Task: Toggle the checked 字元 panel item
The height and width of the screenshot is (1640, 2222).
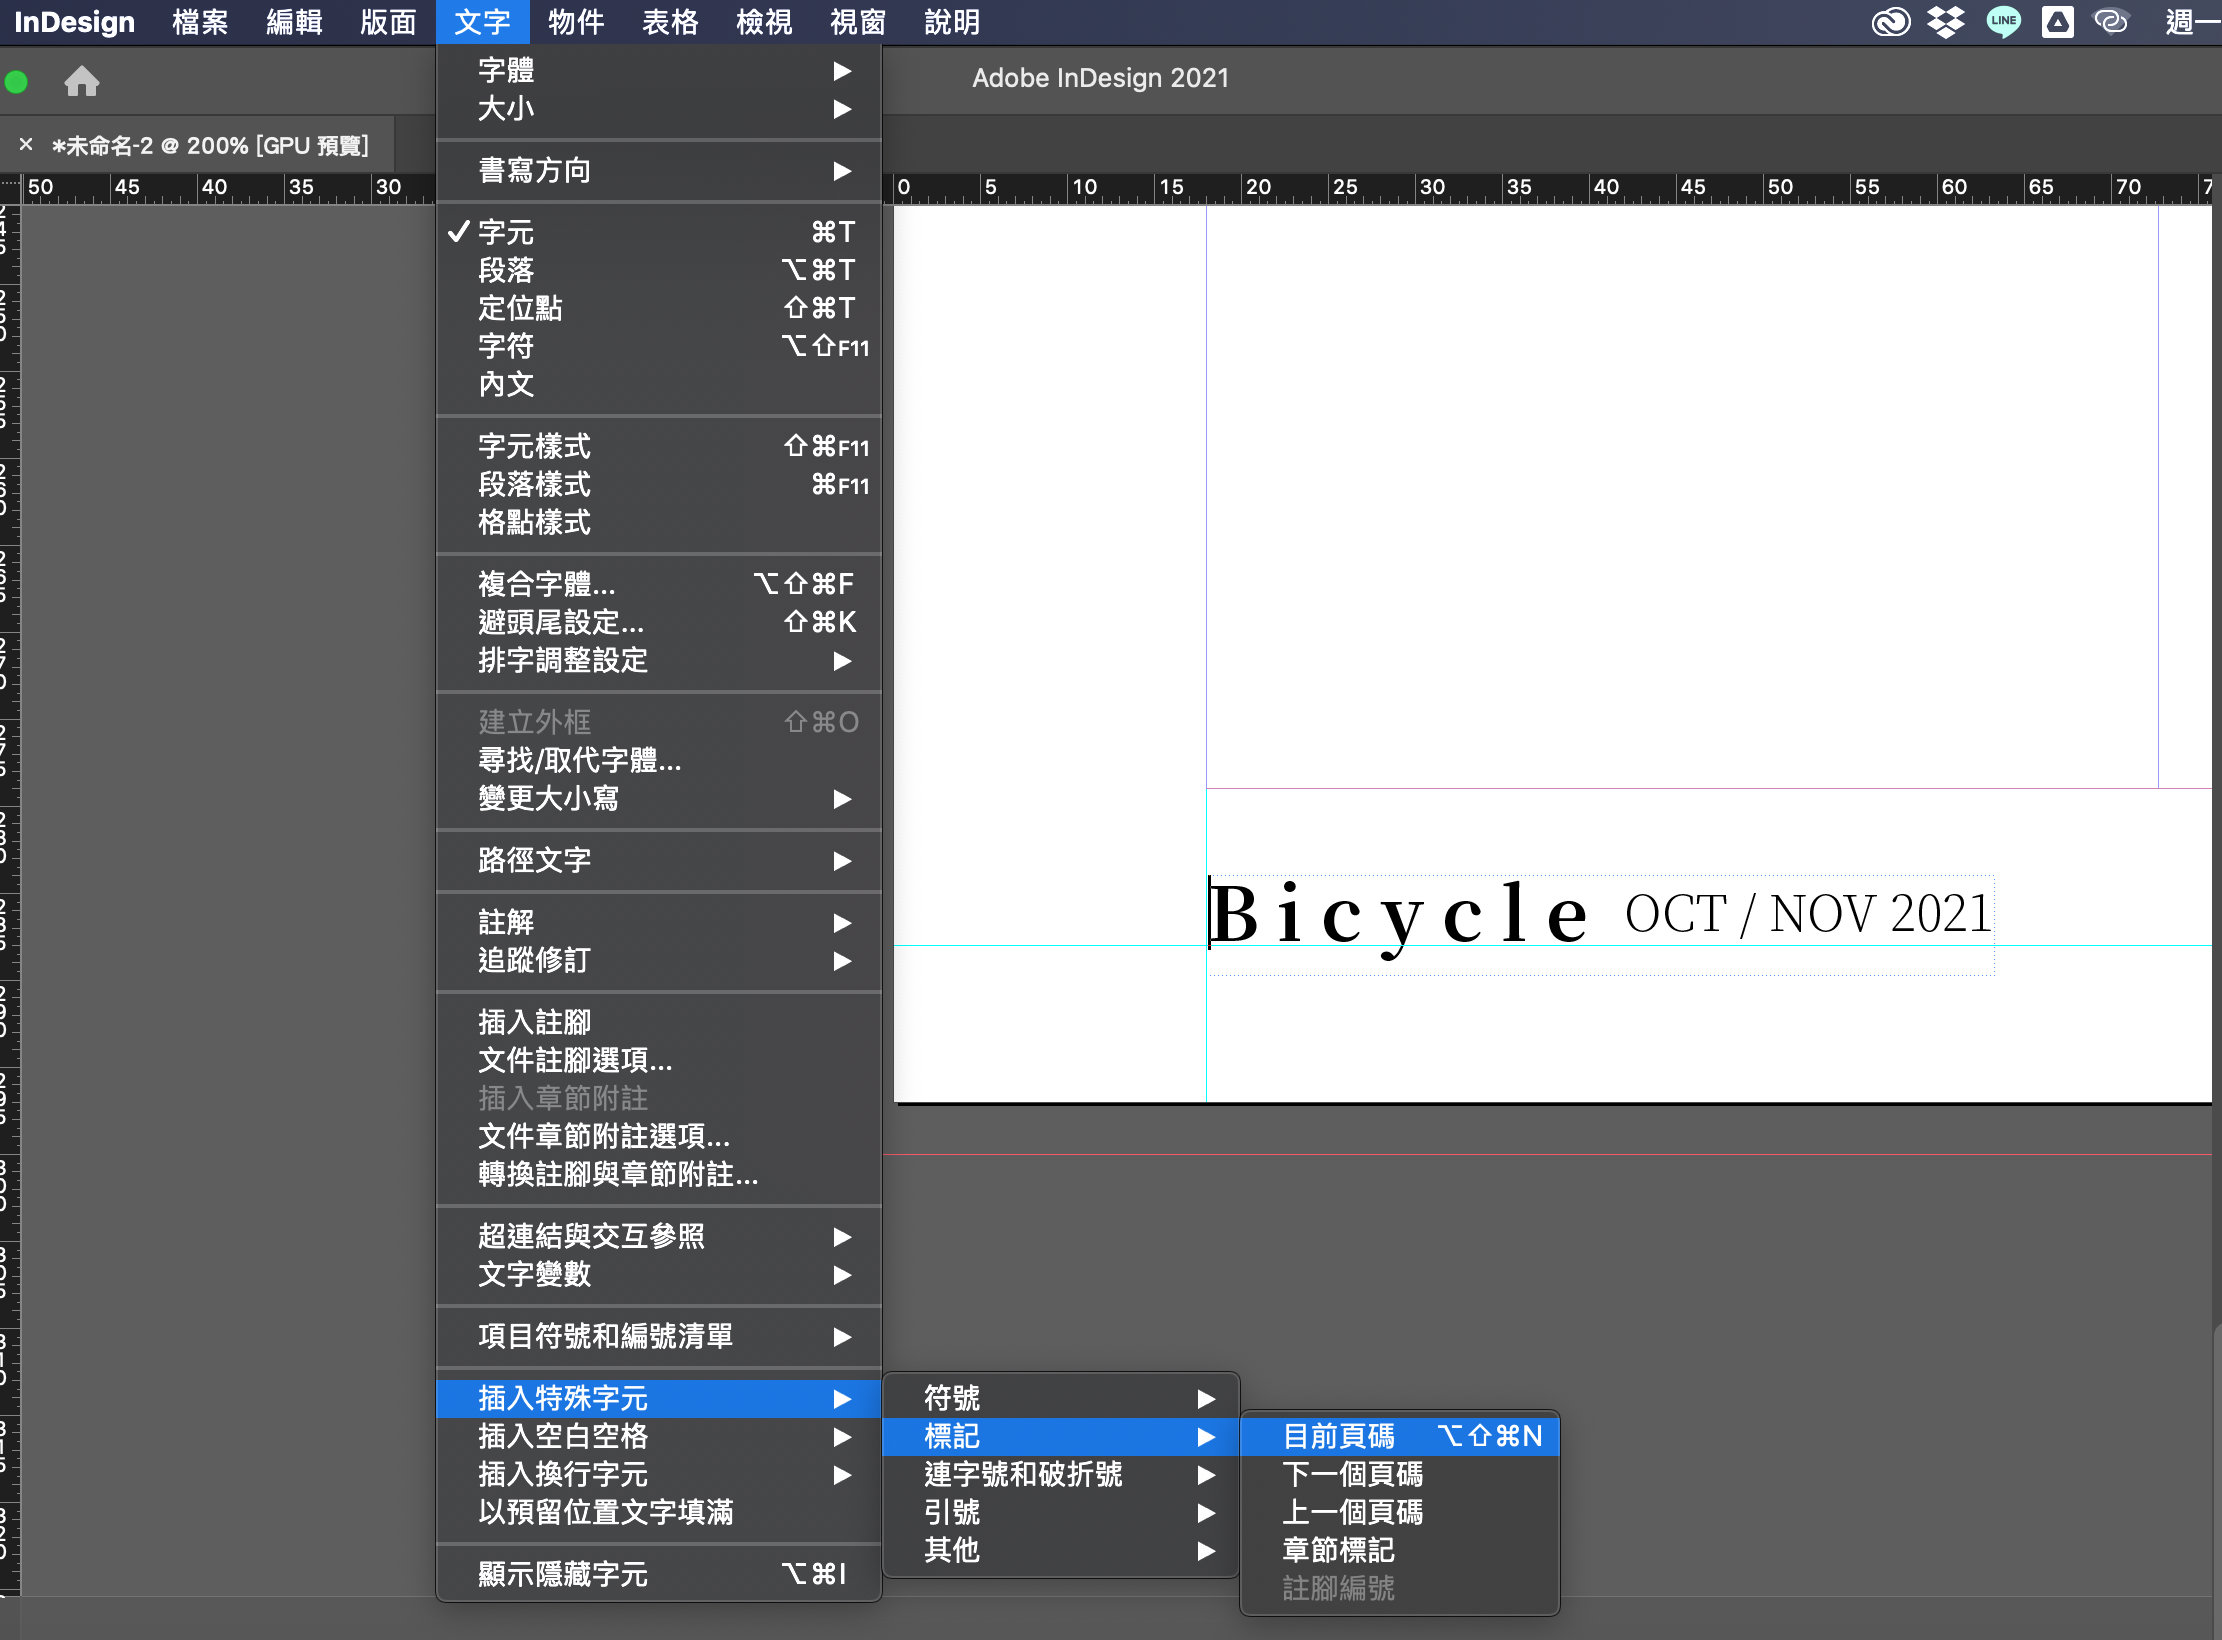Action: [506, 232]
